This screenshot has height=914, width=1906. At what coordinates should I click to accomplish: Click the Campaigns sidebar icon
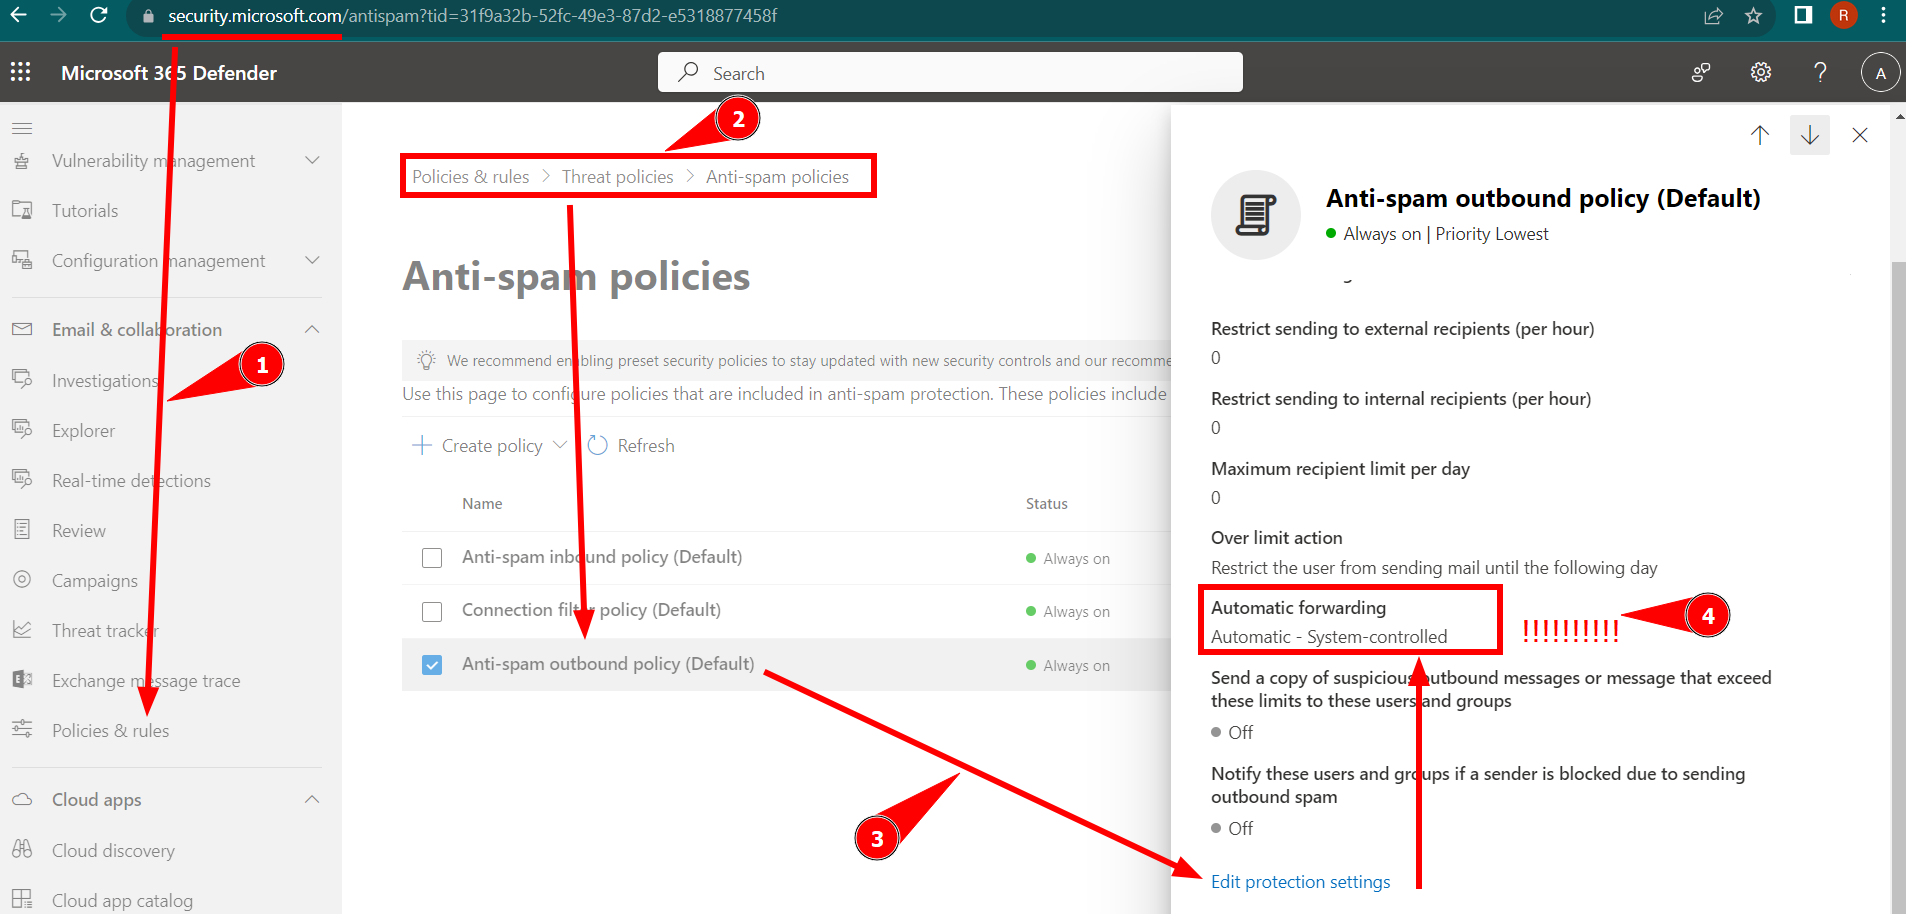pos(22,580)
